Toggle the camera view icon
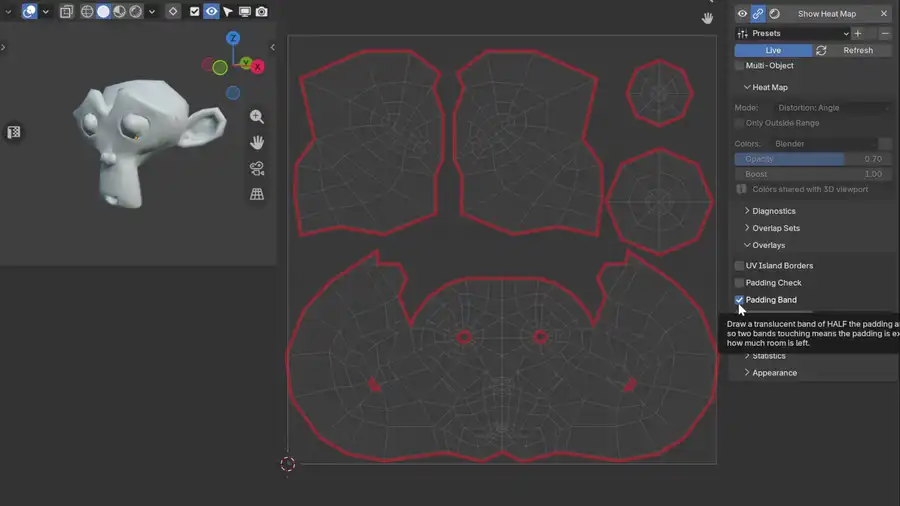 pyautogui.click(x=257, y=168)
